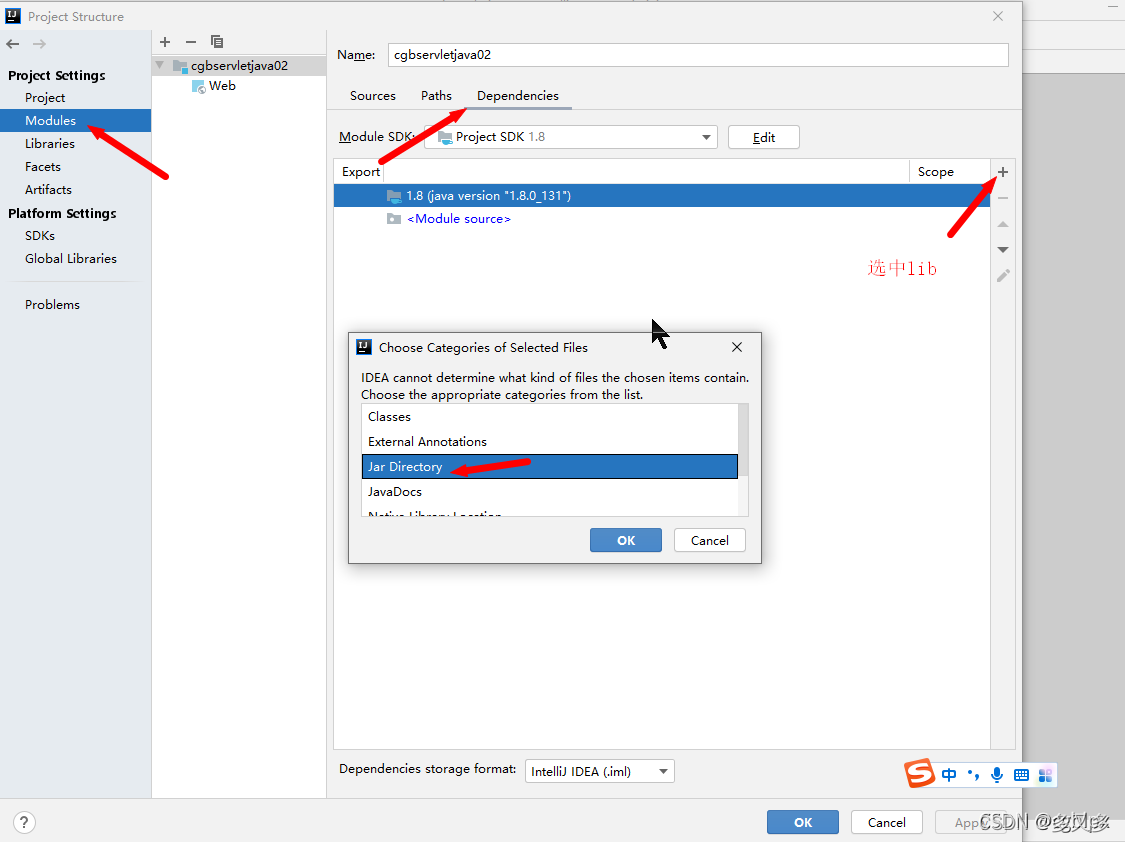Open the Sogou soft keyboard icon
The width and height of the screenshot is (1125, 842).
click(x=1021, y=775)
